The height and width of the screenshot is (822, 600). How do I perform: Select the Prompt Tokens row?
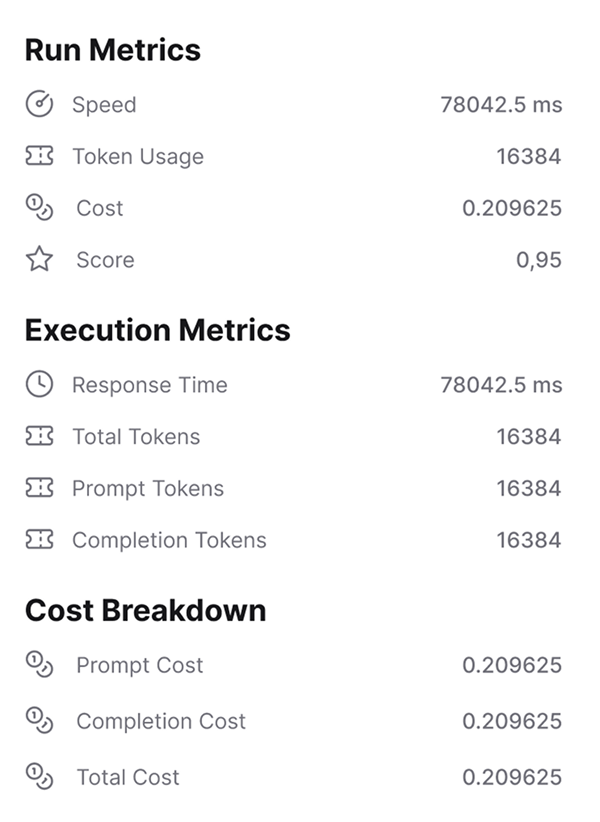300,488
